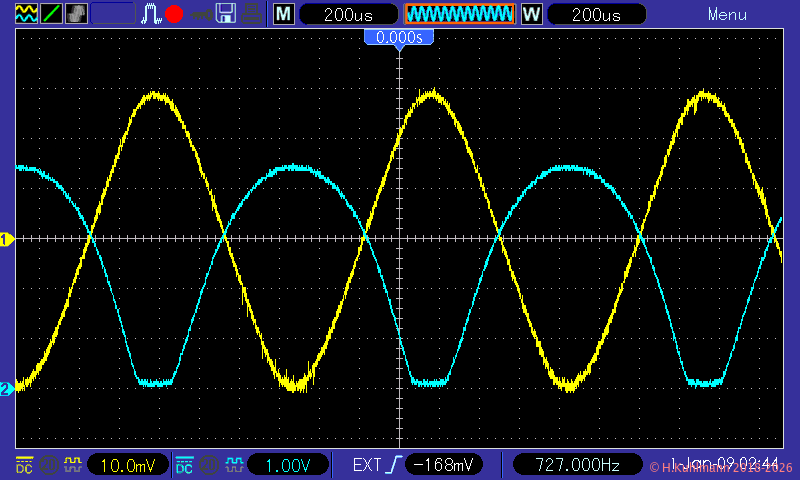The image size is (800, 480).
Task: Click the M main timebase icon
Action: [284, 14]
